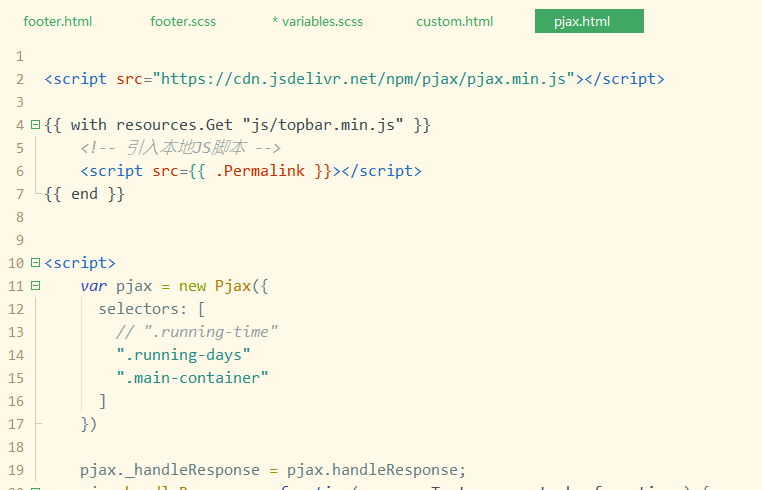Screen dimensions: 762x490
Task: Click the ".running-days" string
Action: click(183, 355)
